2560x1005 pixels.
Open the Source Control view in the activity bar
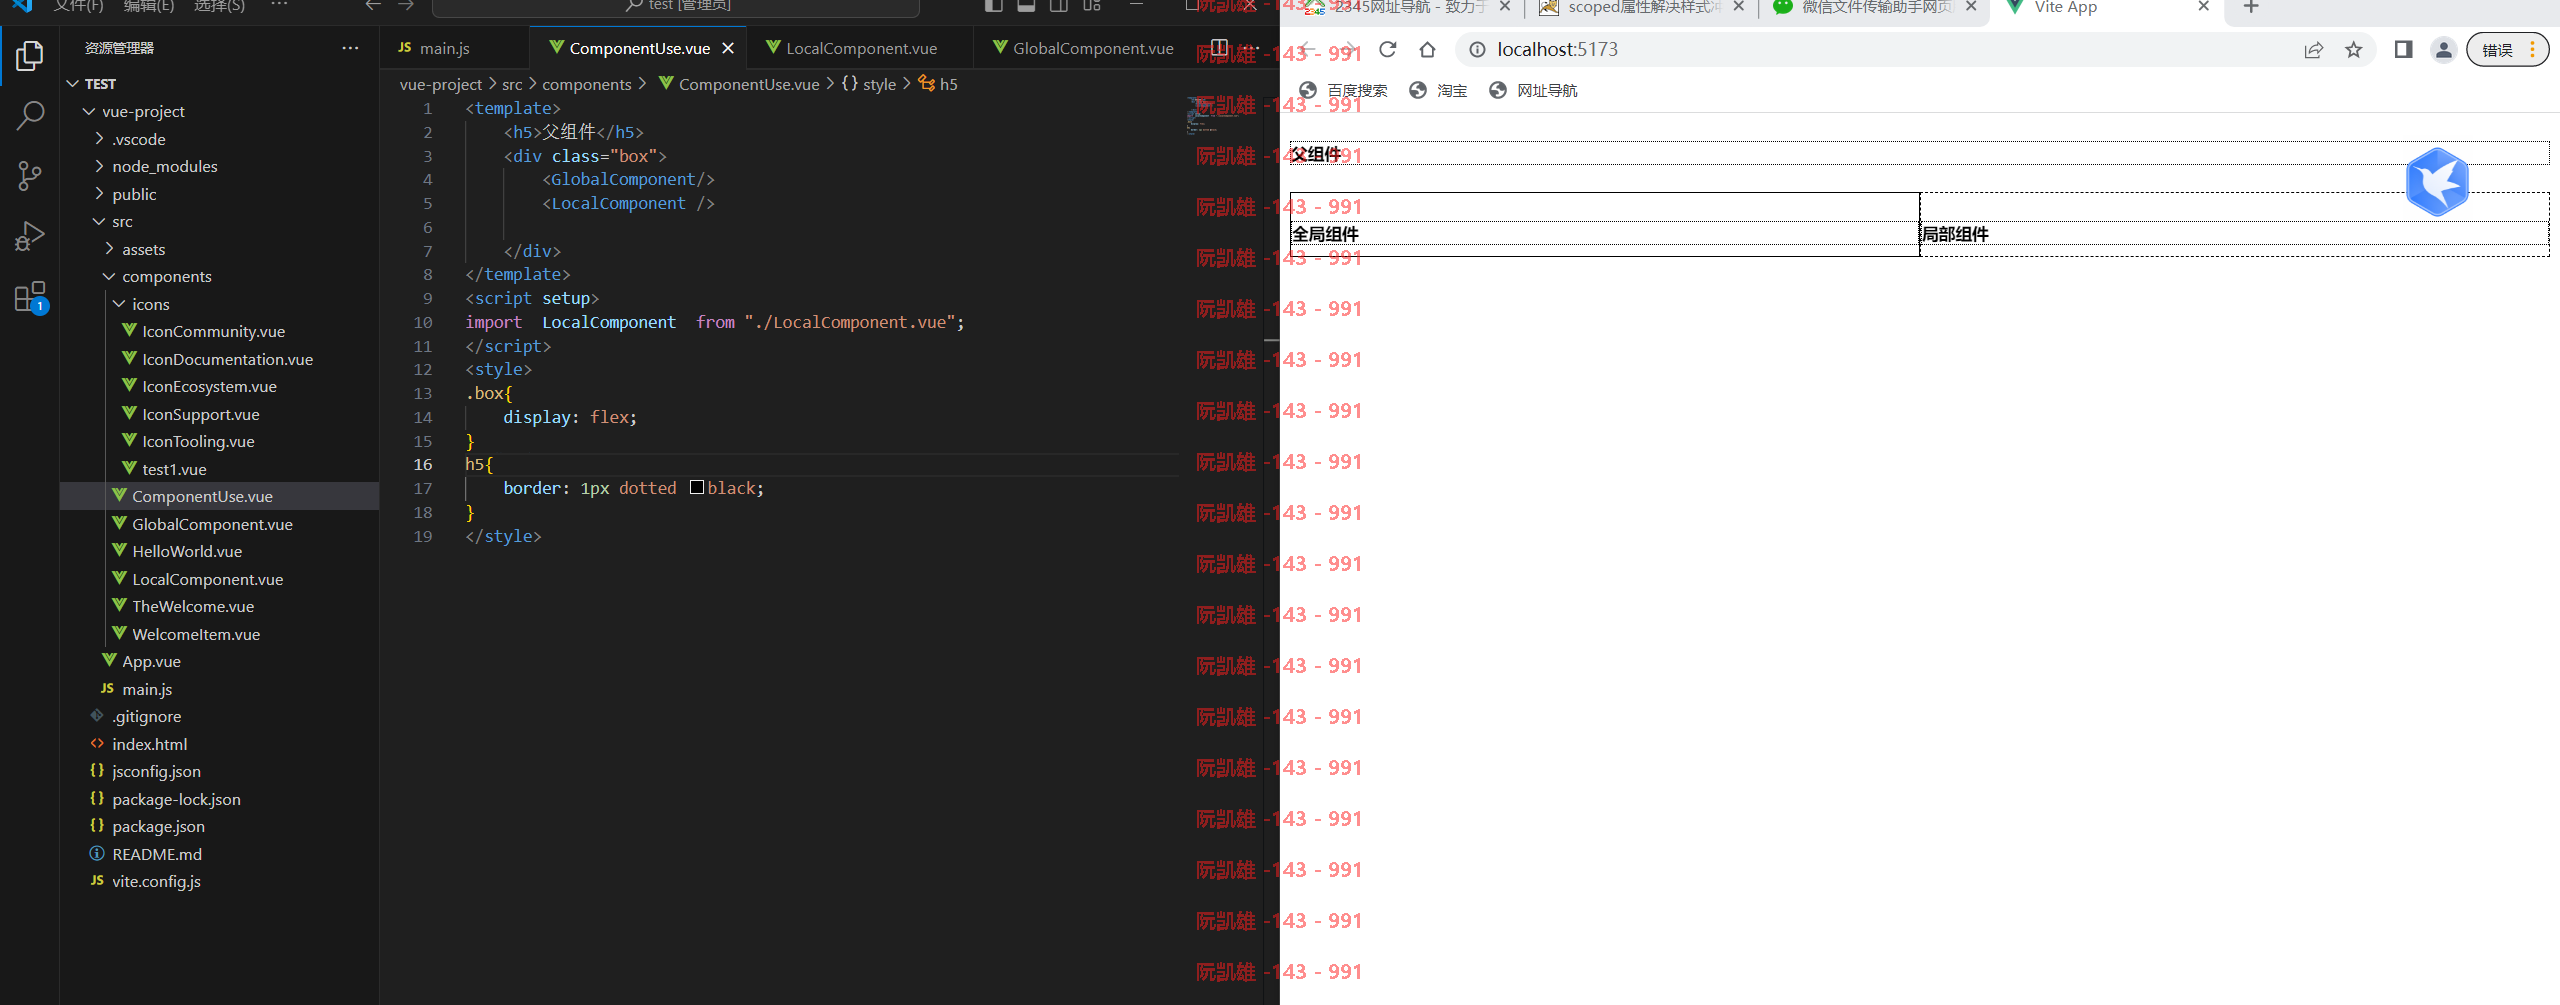click(x=30, y=177)
